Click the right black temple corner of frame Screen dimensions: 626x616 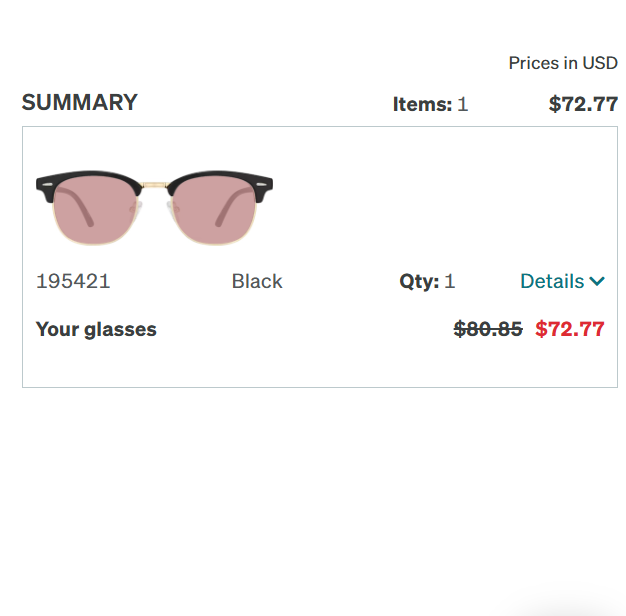263,184
